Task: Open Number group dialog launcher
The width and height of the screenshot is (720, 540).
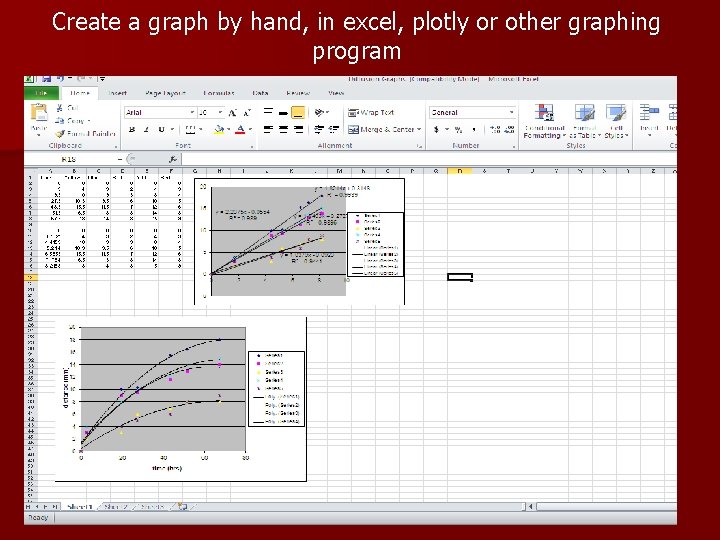Action: (513, 146)
